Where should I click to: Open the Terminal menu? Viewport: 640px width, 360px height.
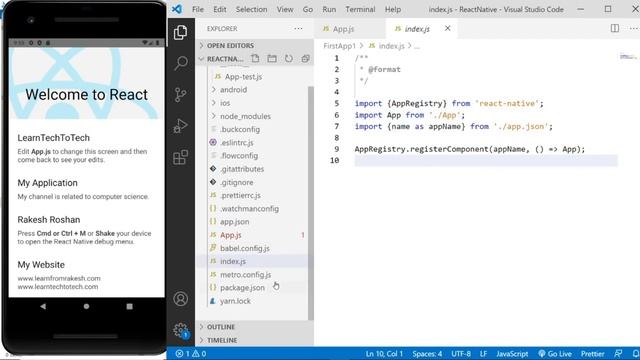point(360,9)
